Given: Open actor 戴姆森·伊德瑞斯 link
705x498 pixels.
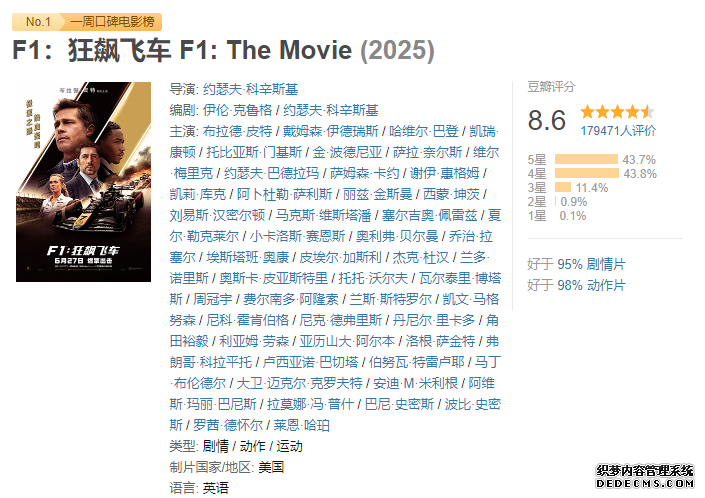Looking at the screenshot, I should coord(330,131).
